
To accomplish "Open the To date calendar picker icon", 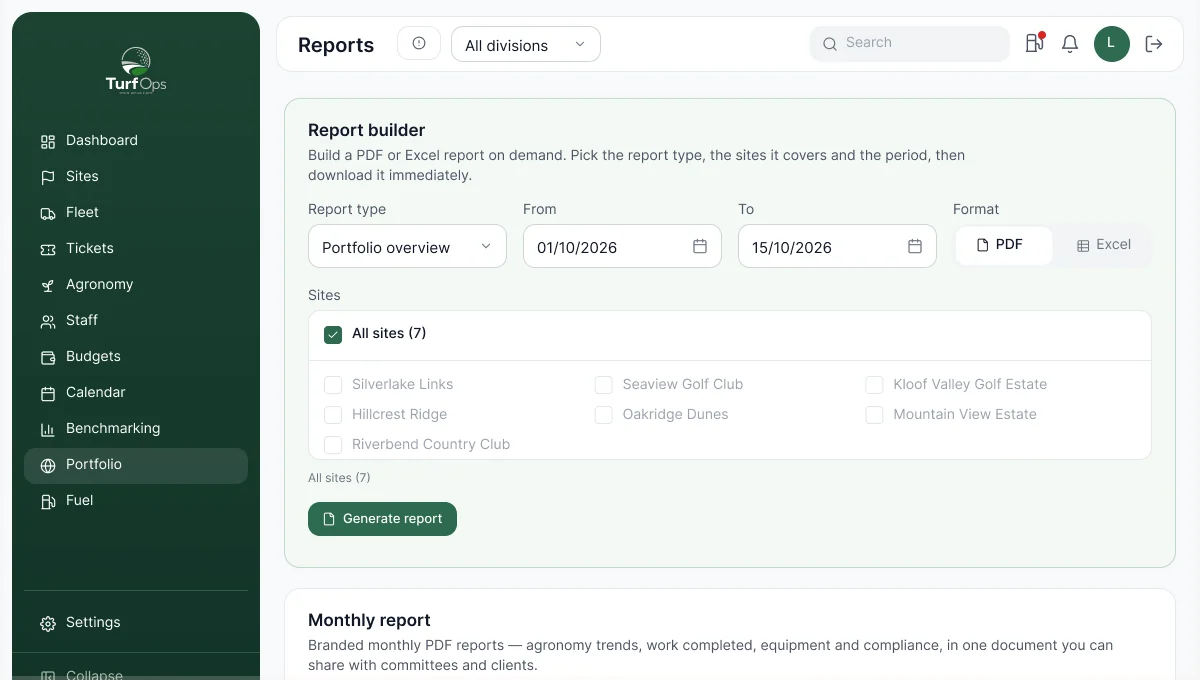I will click(915, 246).
